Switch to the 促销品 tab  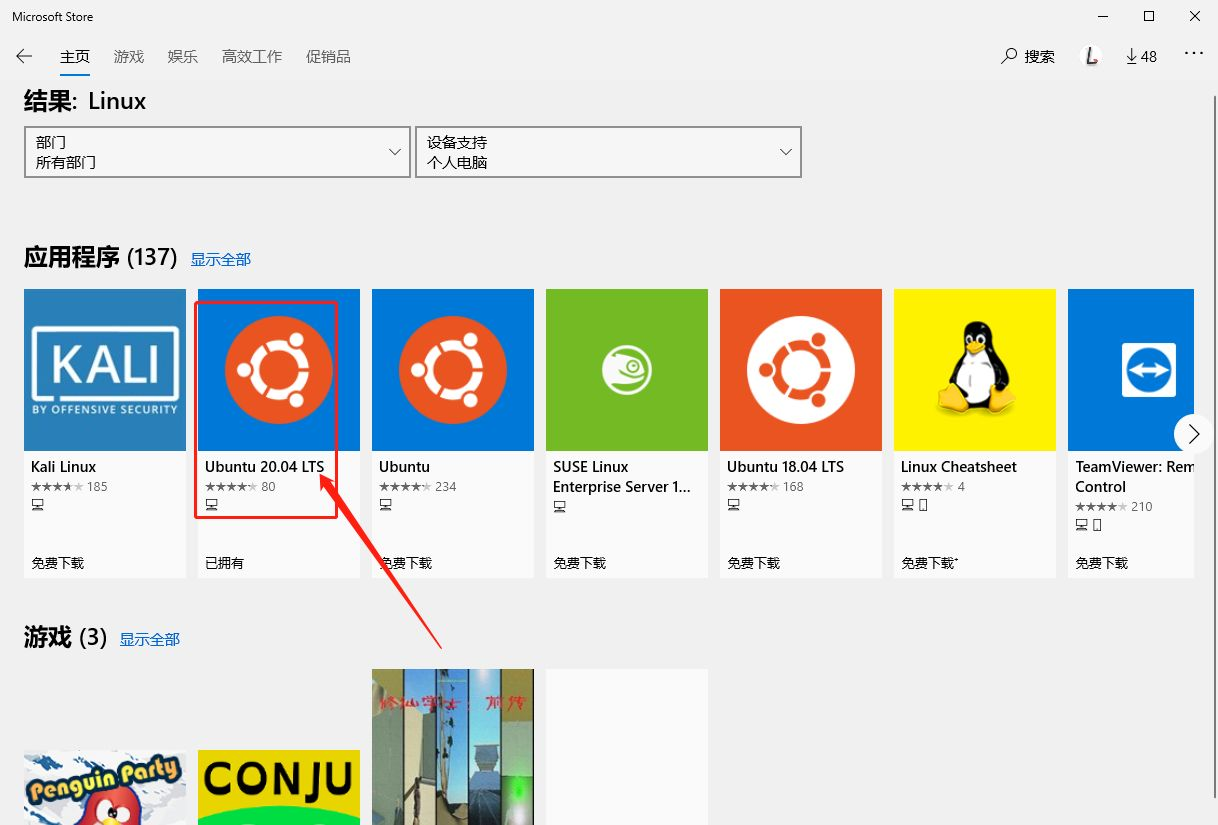[x=328, y=57]
